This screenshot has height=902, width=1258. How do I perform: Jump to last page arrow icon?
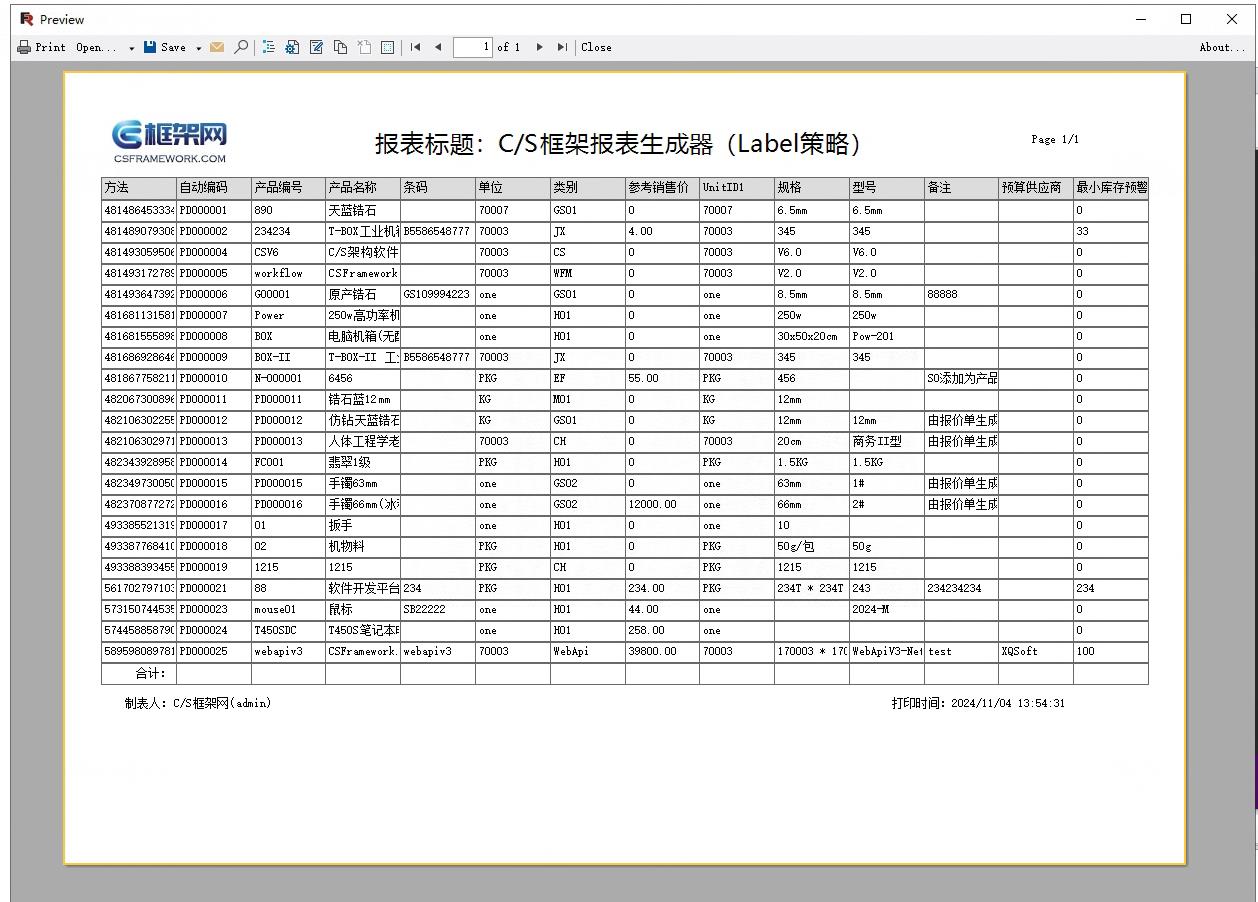click(561, 47)
